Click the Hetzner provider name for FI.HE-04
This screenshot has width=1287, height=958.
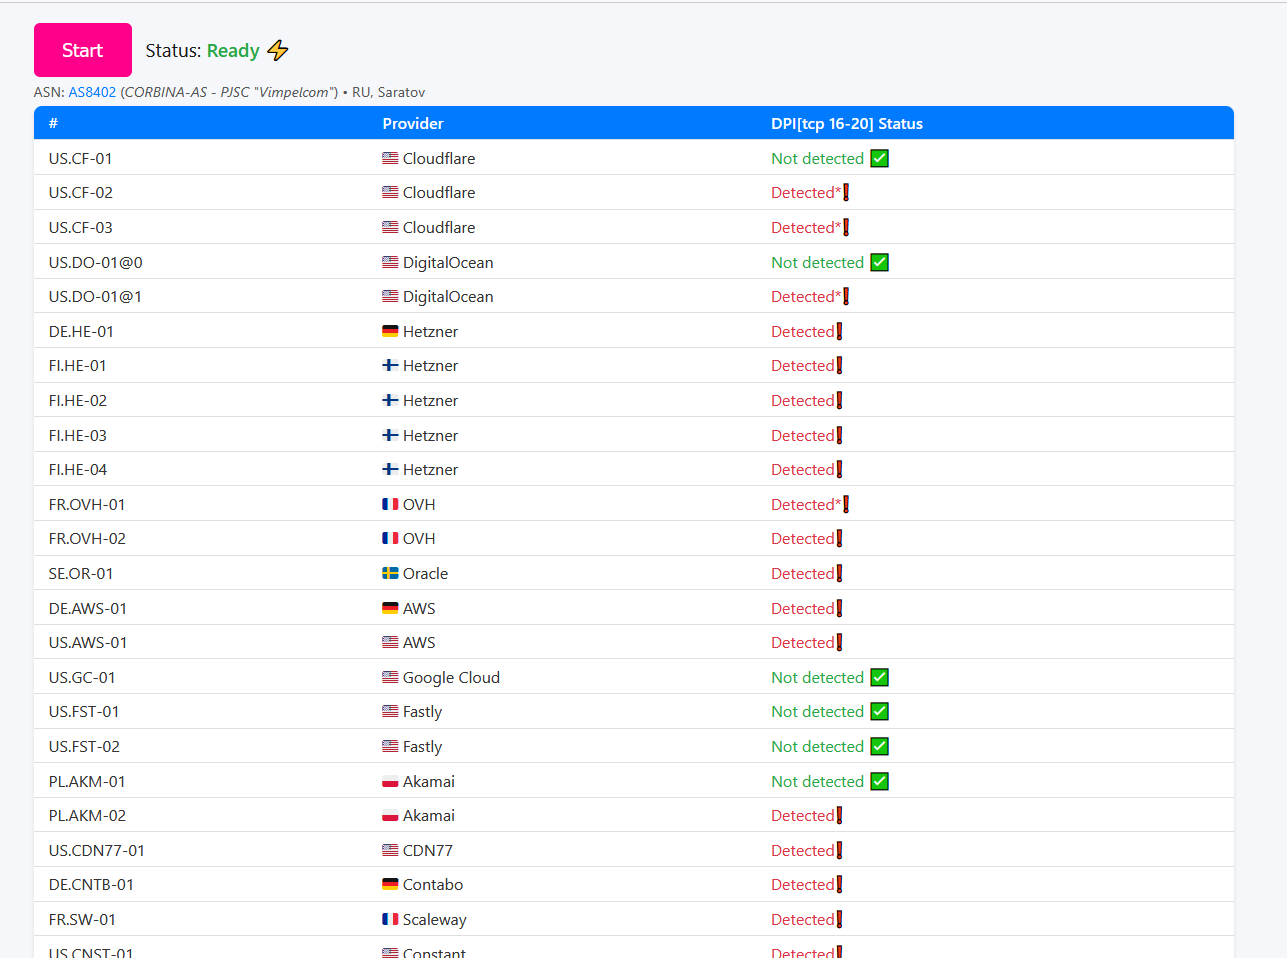click(x=430, y=470)
